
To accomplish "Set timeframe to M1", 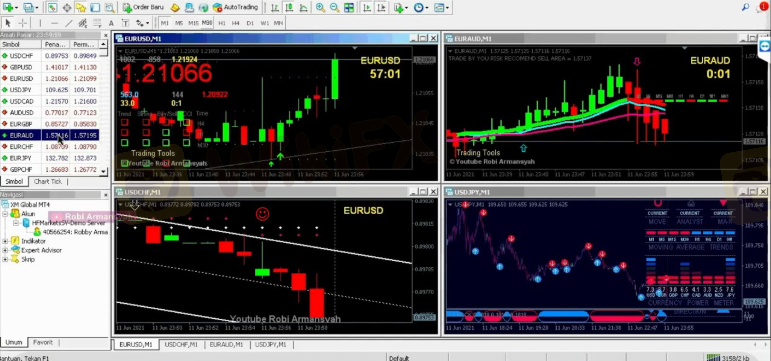I will pos(165,23).
